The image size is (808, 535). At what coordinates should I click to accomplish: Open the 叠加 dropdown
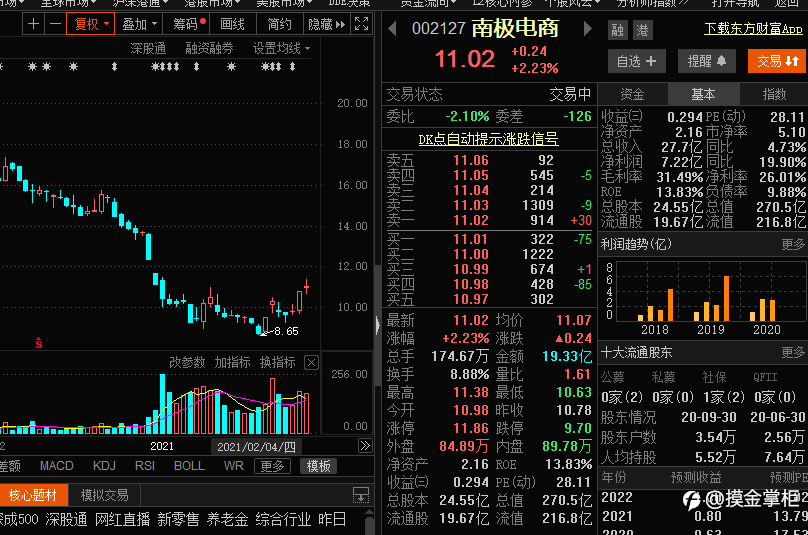[x=139, y=24]
